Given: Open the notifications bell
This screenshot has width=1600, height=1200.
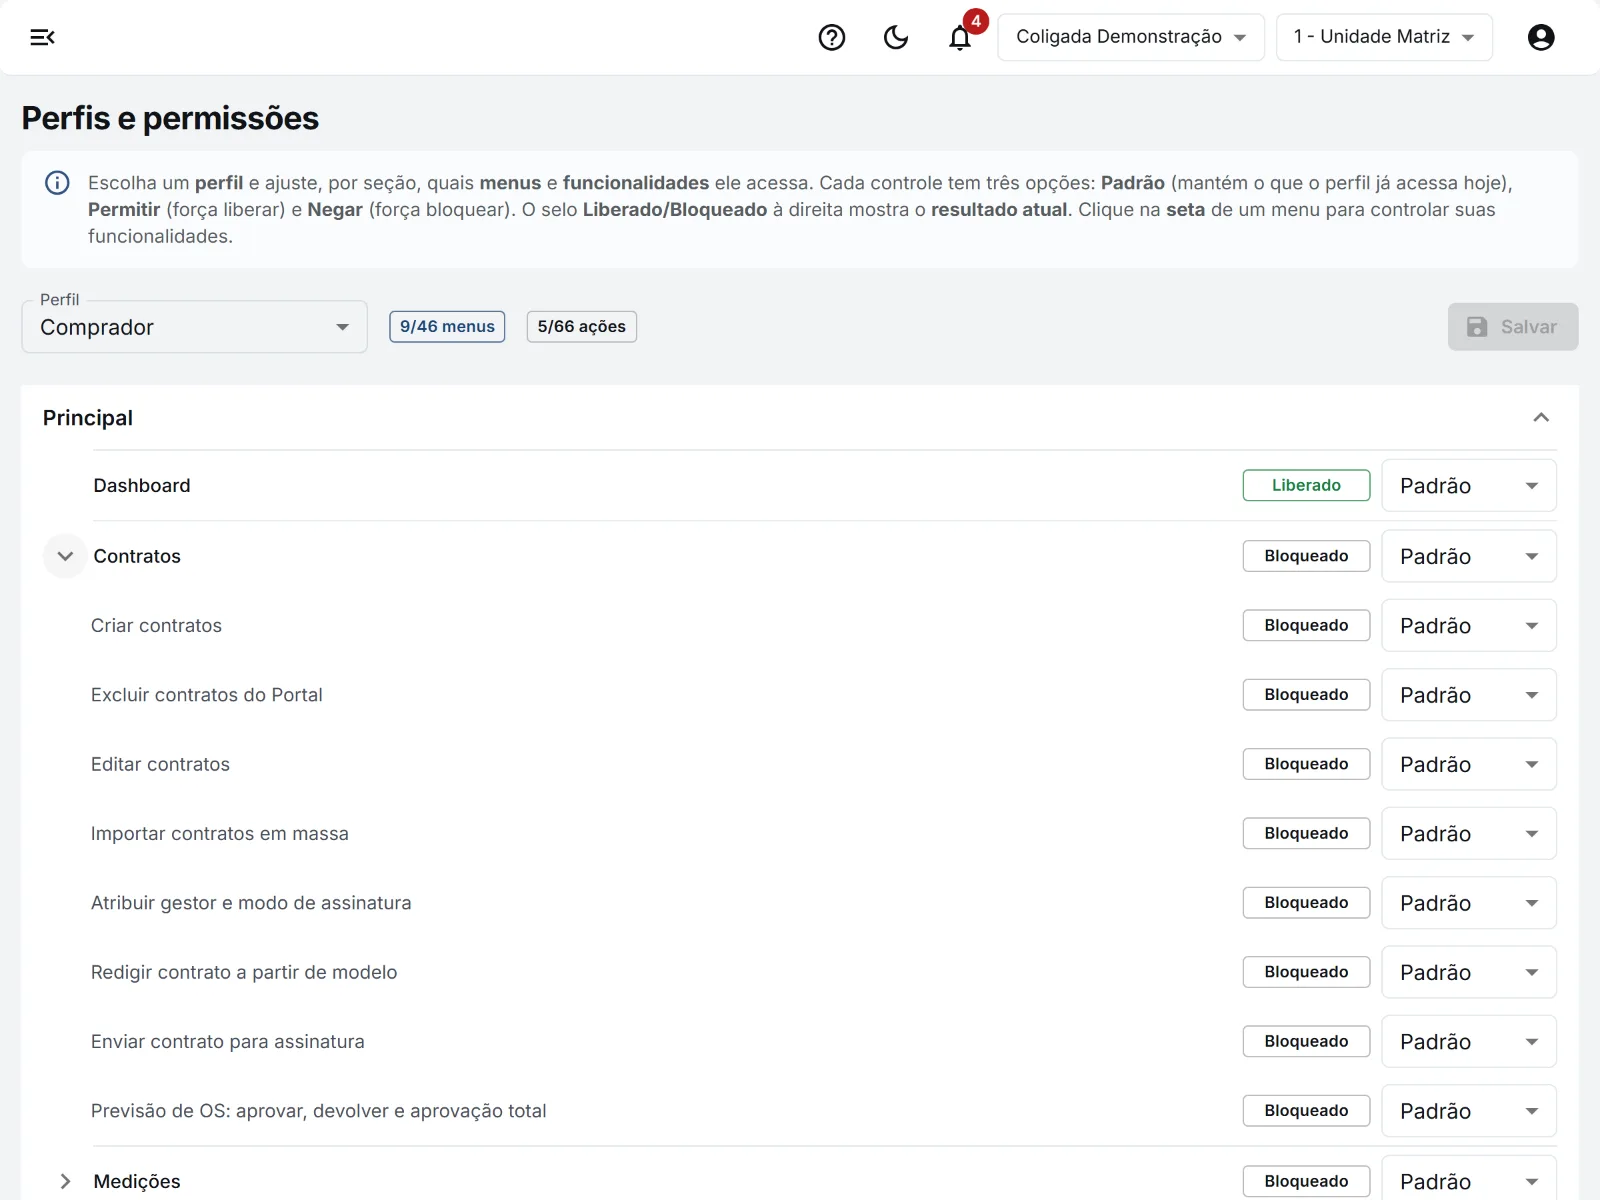Looking at the screenshot, I should coord(960,37).
